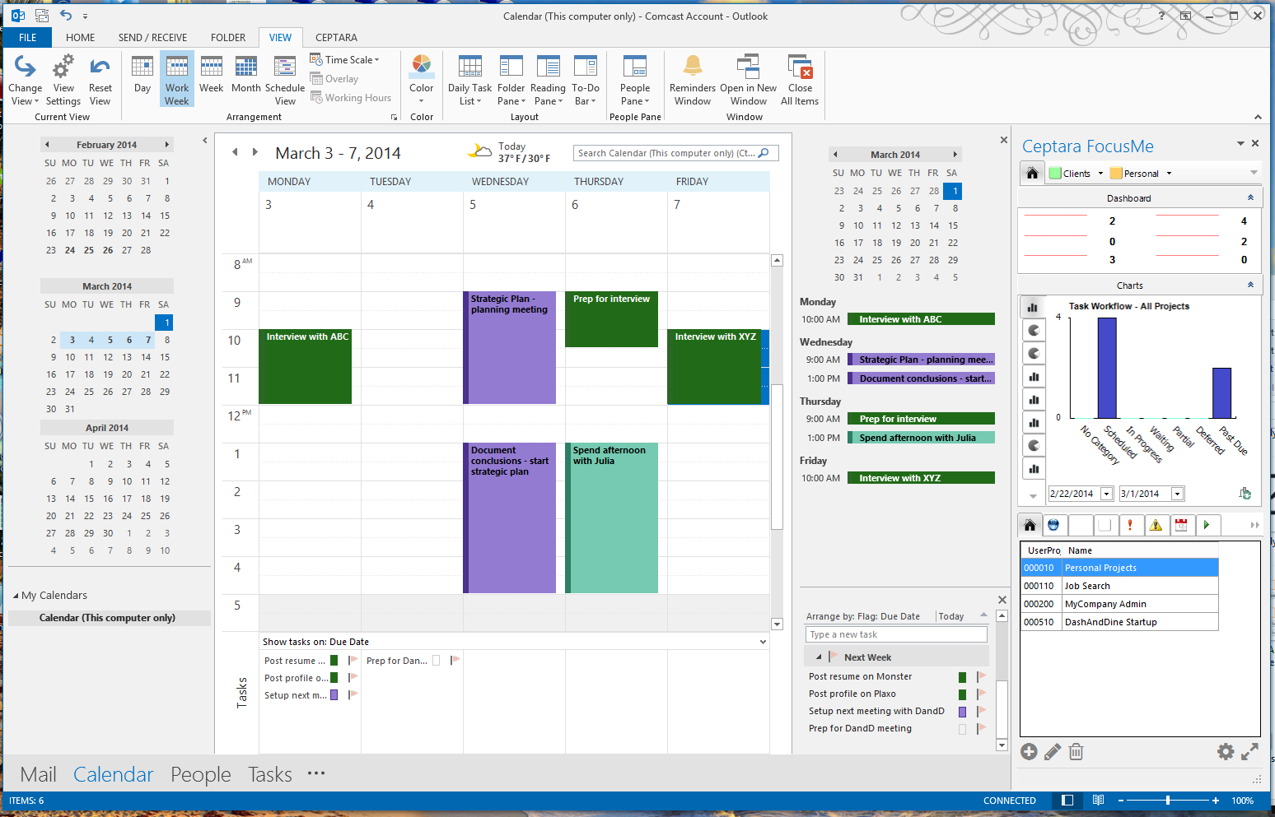This screenshot has height=817, width=1275.
Task: Select Calendar (This computer only) folder
Action: click(107, 618)
